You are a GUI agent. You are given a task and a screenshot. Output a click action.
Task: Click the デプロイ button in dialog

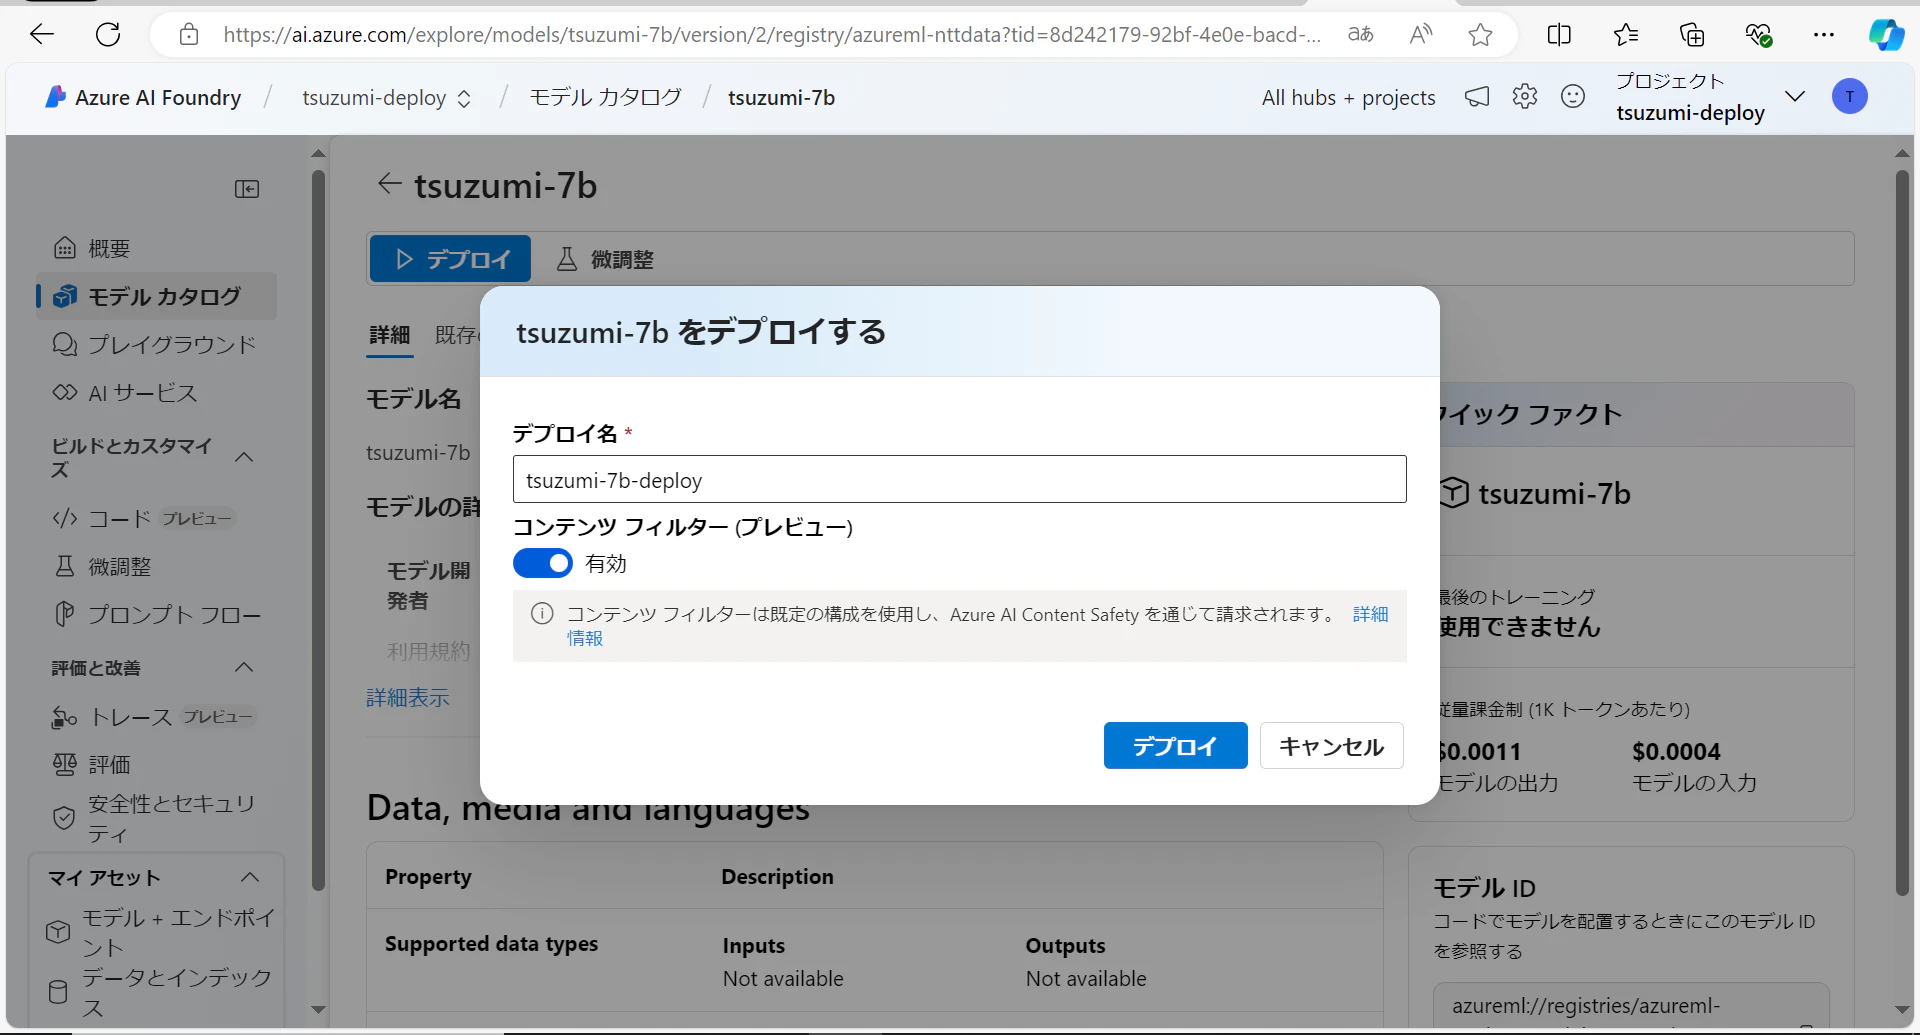1175,745
